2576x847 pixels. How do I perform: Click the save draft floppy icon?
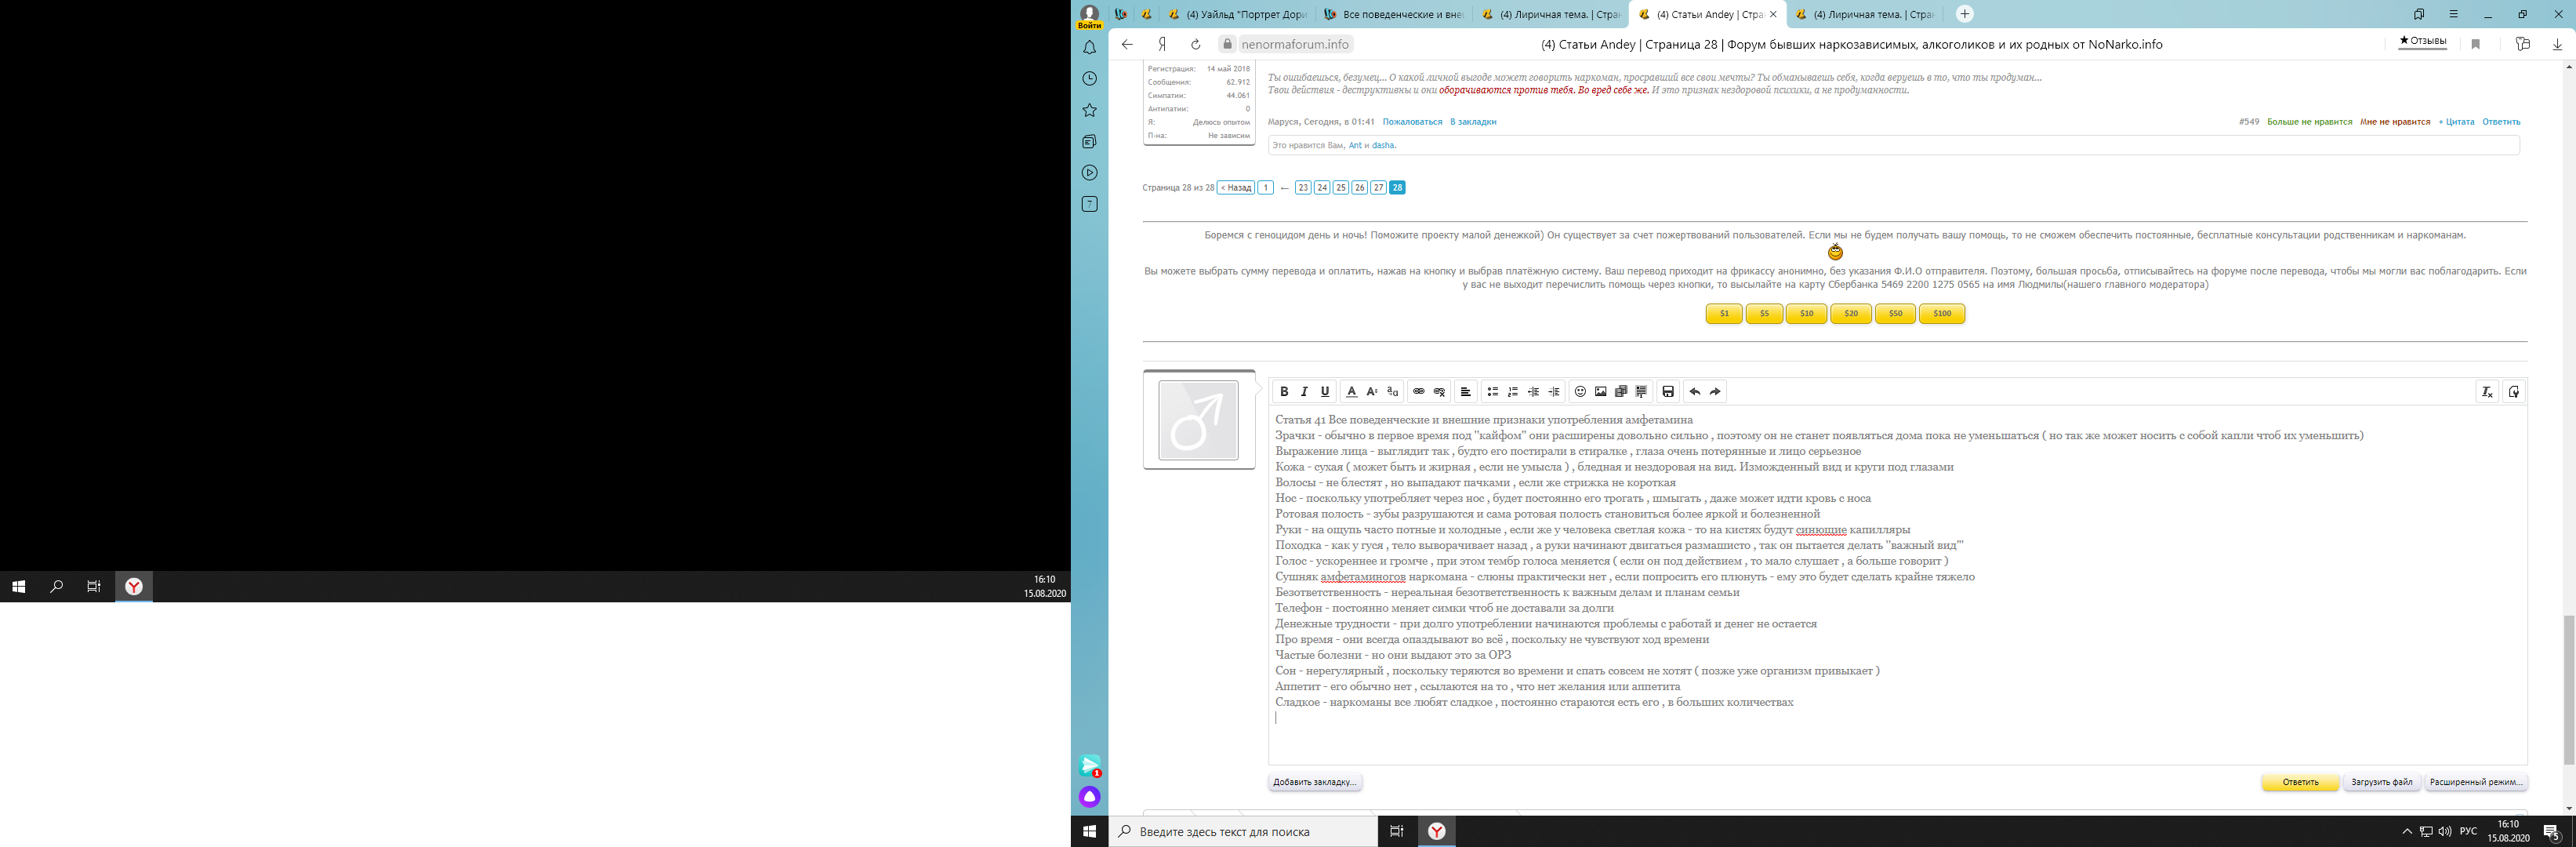click(x=1668, y=392)
